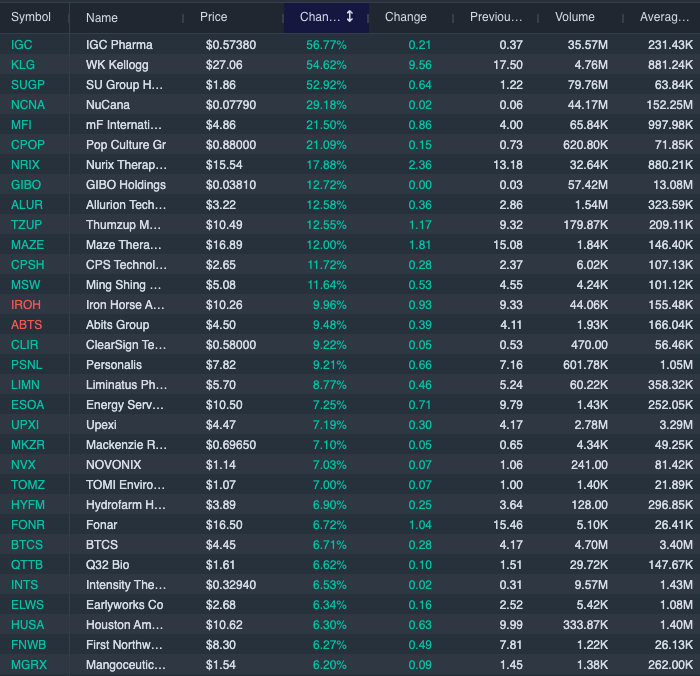Open the red ABTS ticker symbol
Screen dimensions: 700x676
[x=26, y=325]
